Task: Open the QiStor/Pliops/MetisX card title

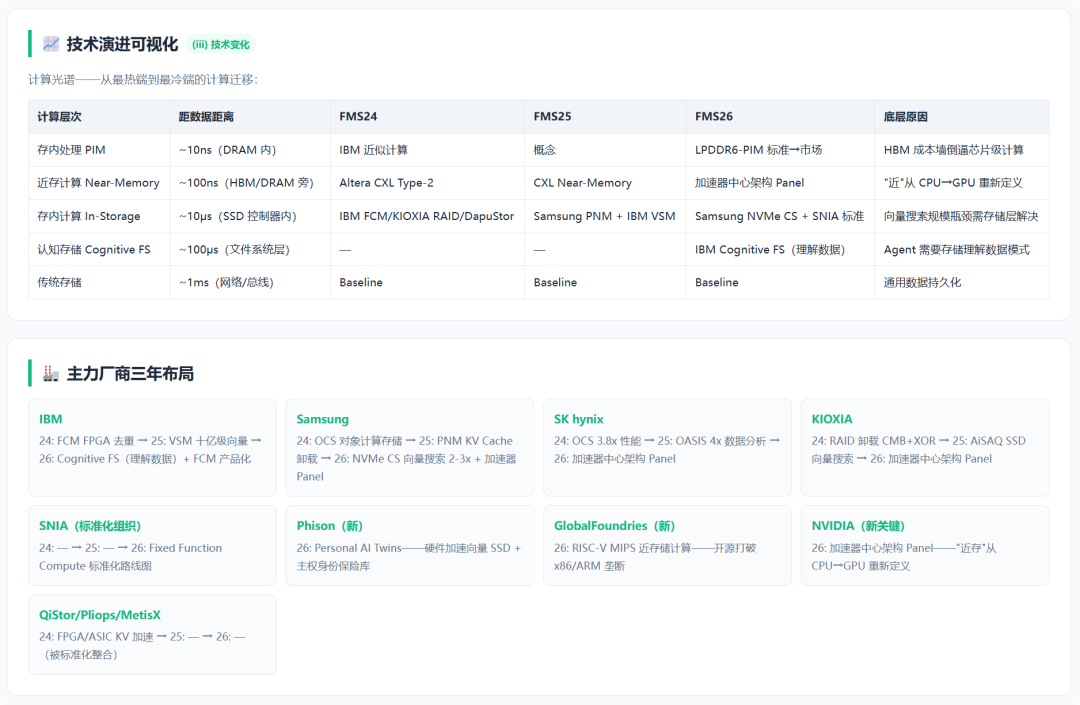Action: [99, 615]
